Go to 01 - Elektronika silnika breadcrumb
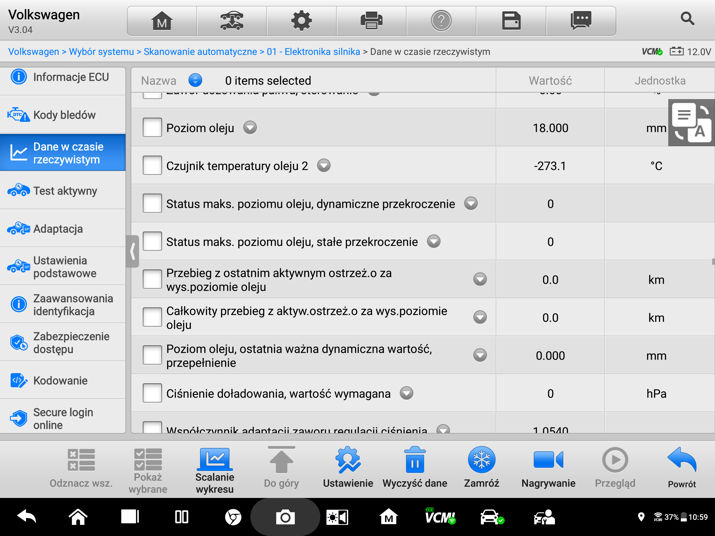This screenshot has width=715, height=536. (x=313, y=52)
